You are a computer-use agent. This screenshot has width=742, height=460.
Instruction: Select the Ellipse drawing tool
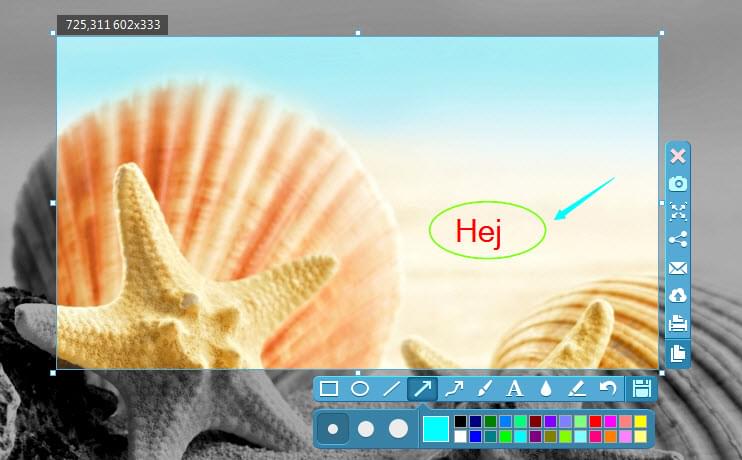(360, 389)
